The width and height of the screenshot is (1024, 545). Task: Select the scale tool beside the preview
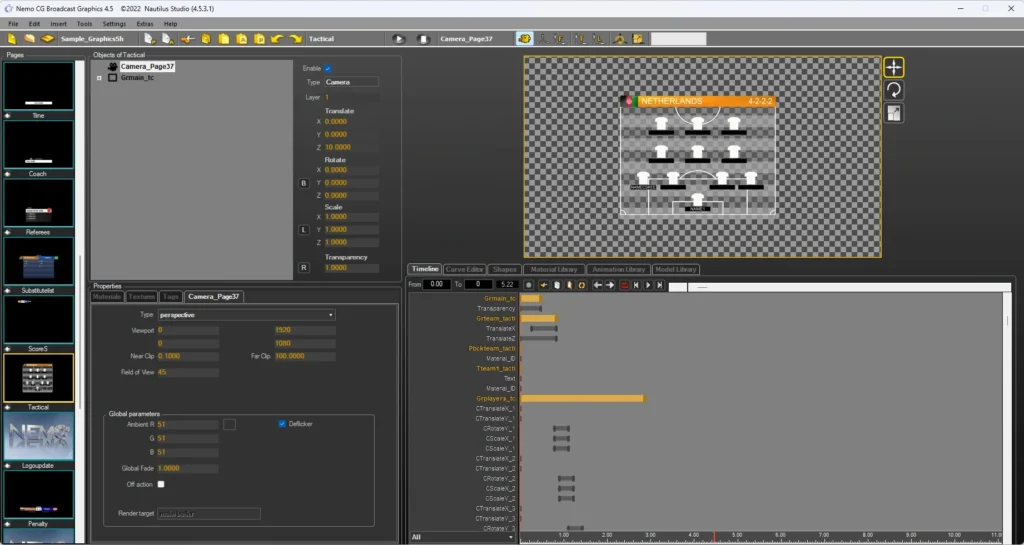point(893,113)
